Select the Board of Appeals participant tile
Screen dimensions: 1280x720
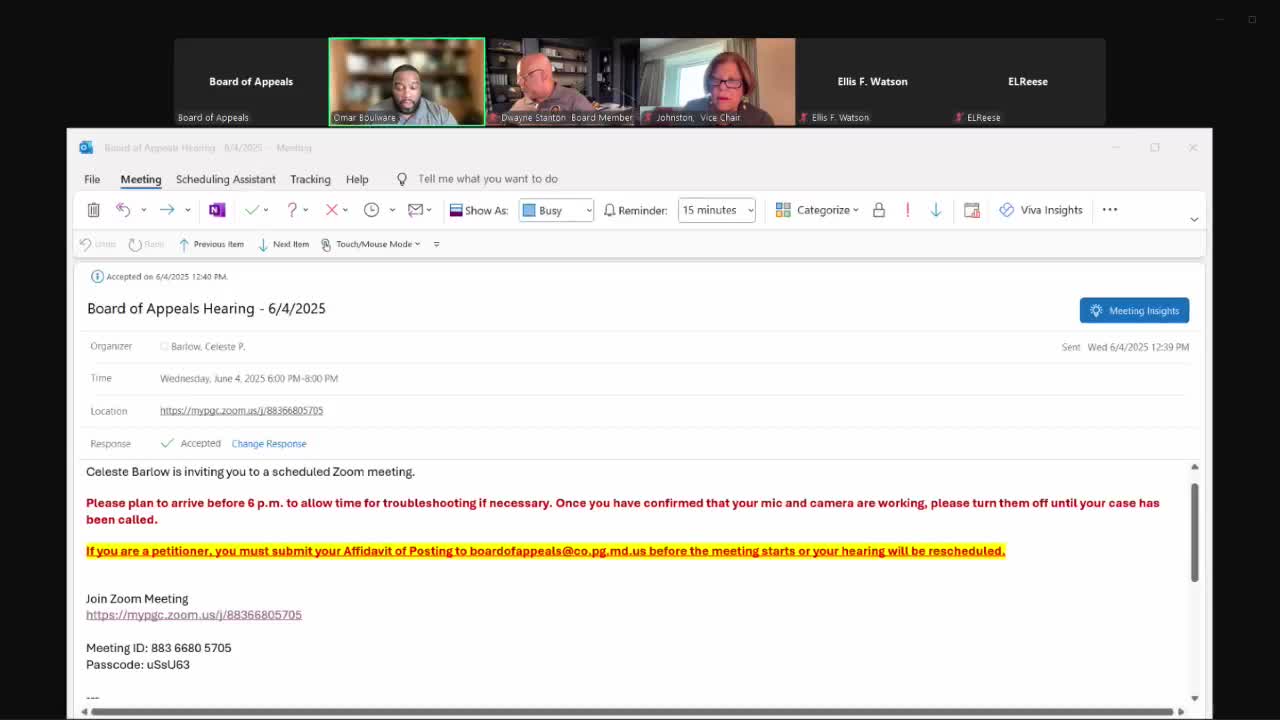[x=251, y=82]
